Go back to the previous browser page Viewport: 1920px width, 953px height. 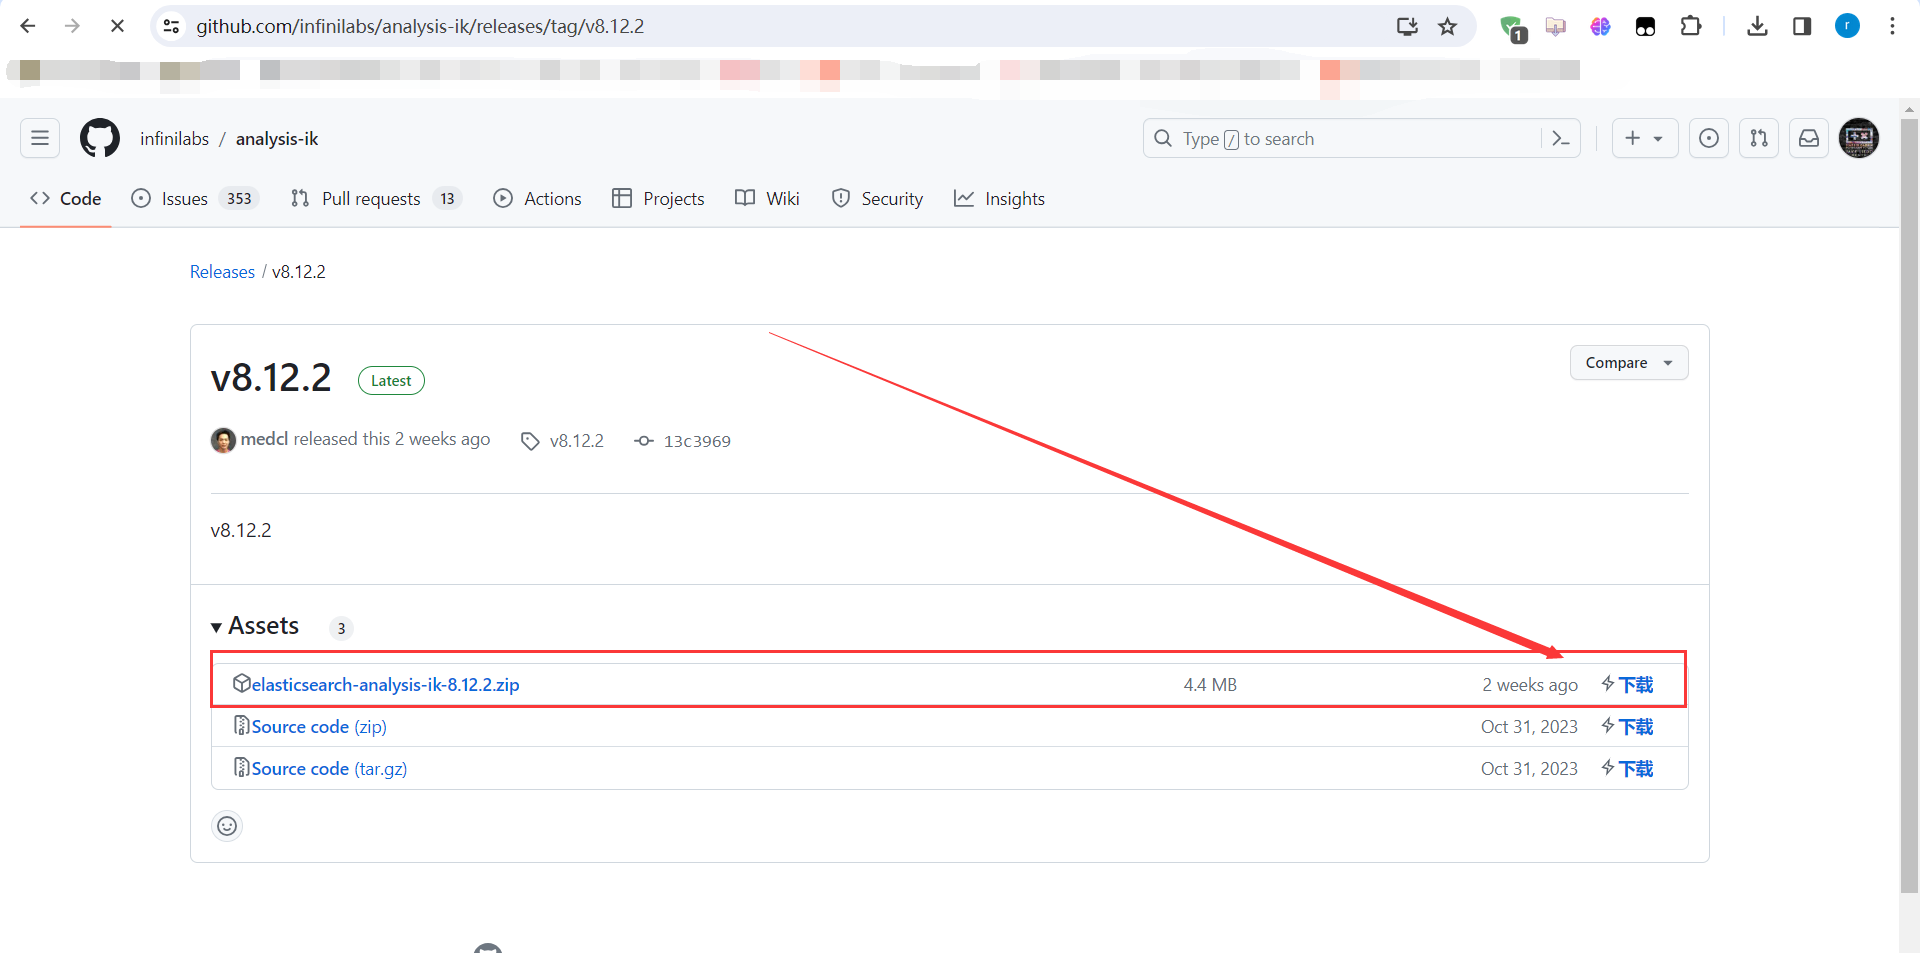click(28, 26)
